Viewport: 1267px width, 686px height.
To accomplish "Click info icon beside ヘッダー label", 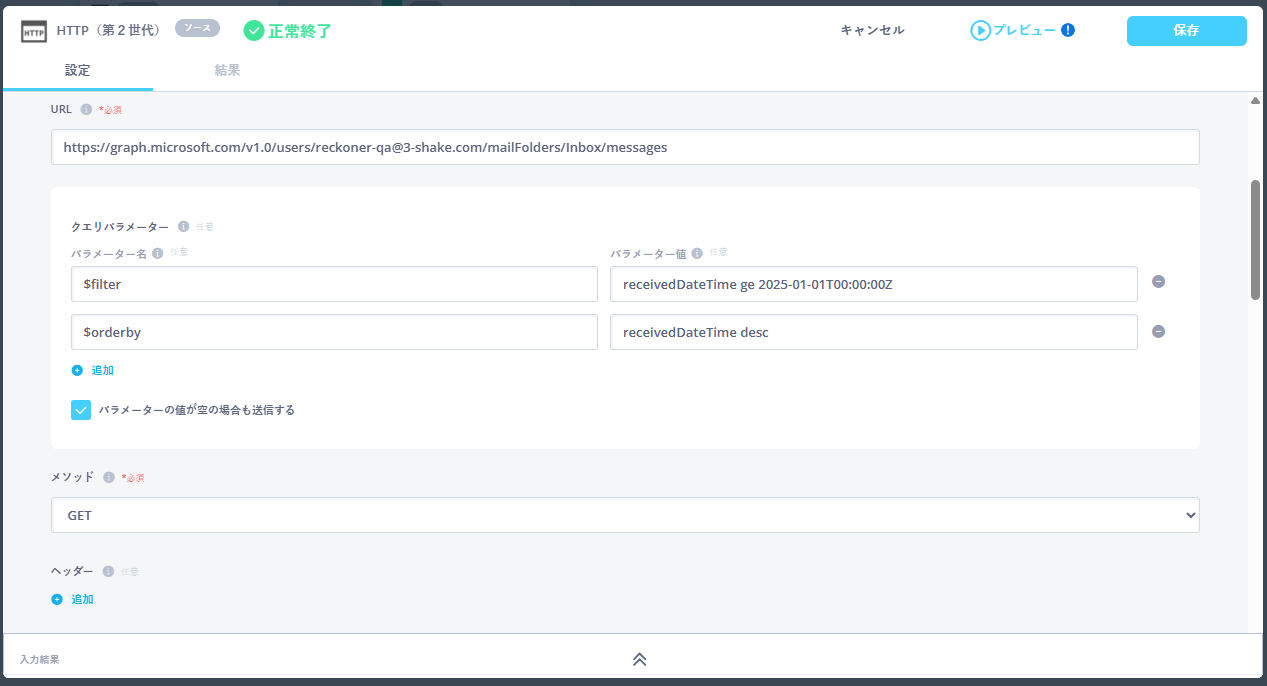I will [x=108, y=571].
